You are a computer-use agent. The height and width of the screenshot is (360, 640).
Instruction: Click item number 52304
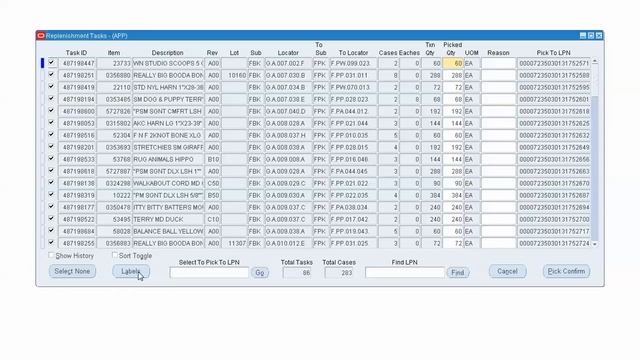click(x=114, y=136)
